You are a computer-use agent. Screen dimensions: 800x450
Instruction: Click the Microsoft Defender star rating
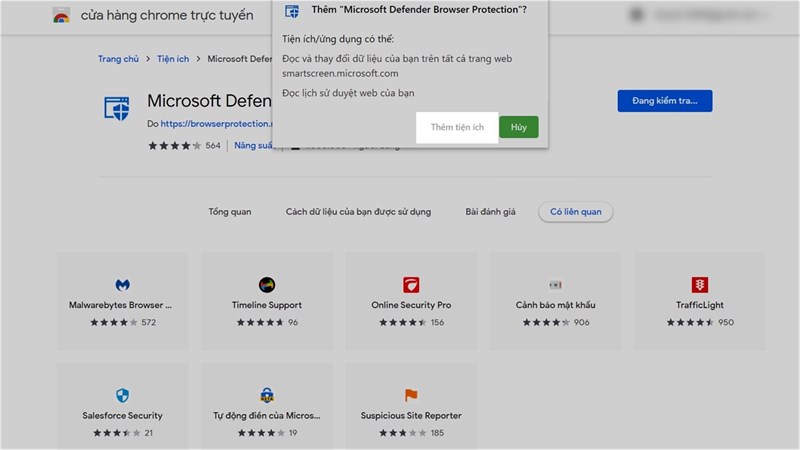[x=174, y=146]
